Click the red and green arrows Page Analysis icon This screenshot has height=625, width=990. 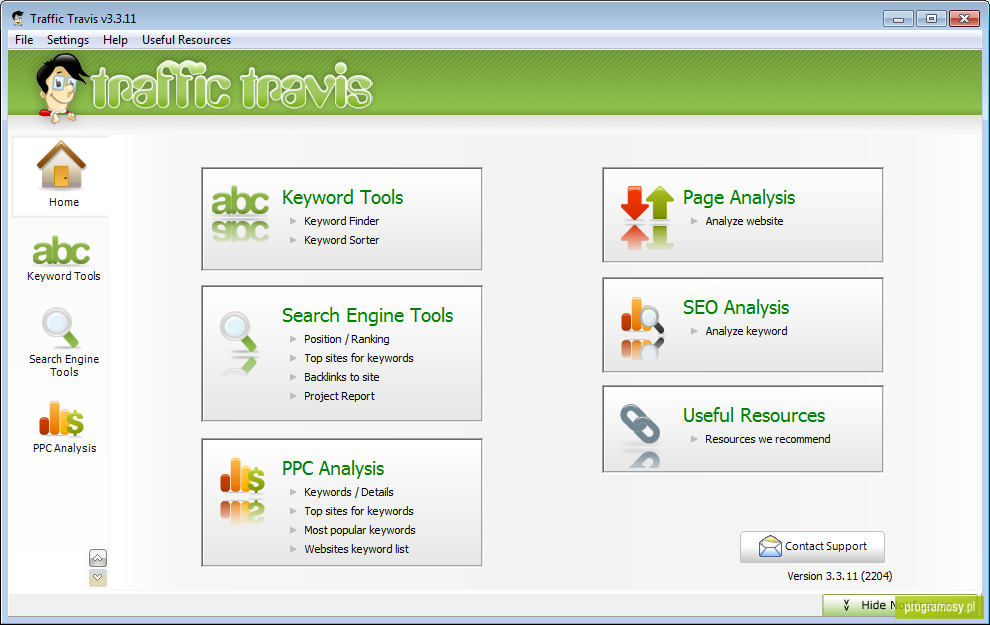tap(647, 217)
